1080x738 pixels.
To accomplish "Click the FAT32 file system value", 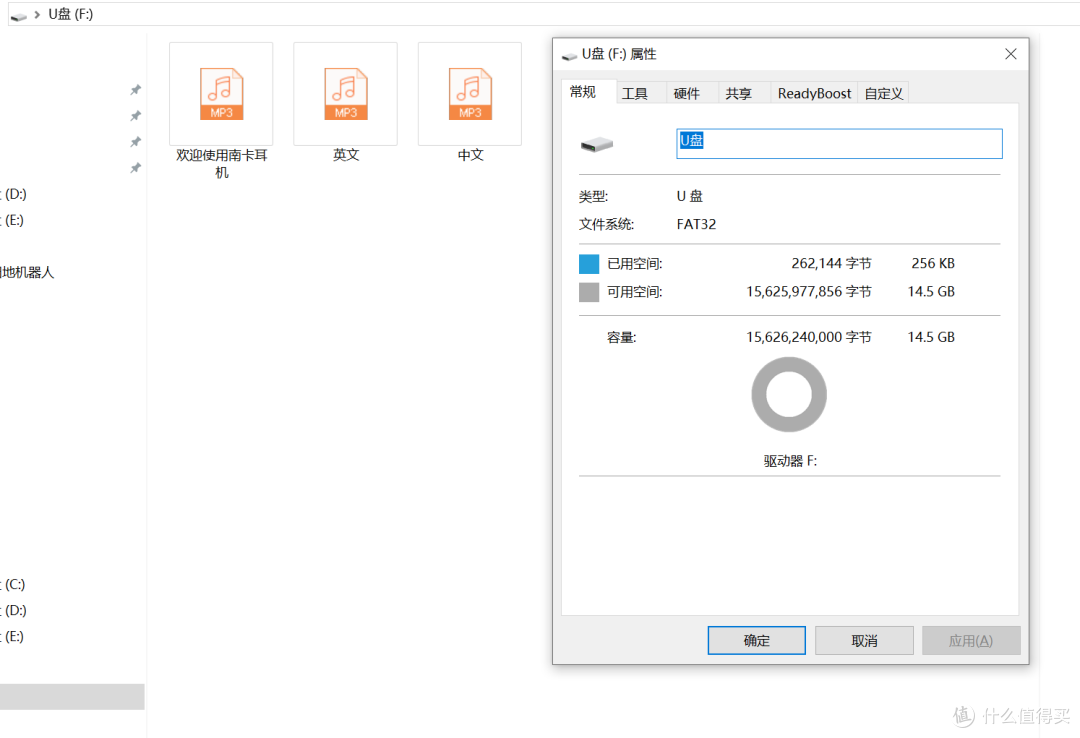I will coord(696,224).
